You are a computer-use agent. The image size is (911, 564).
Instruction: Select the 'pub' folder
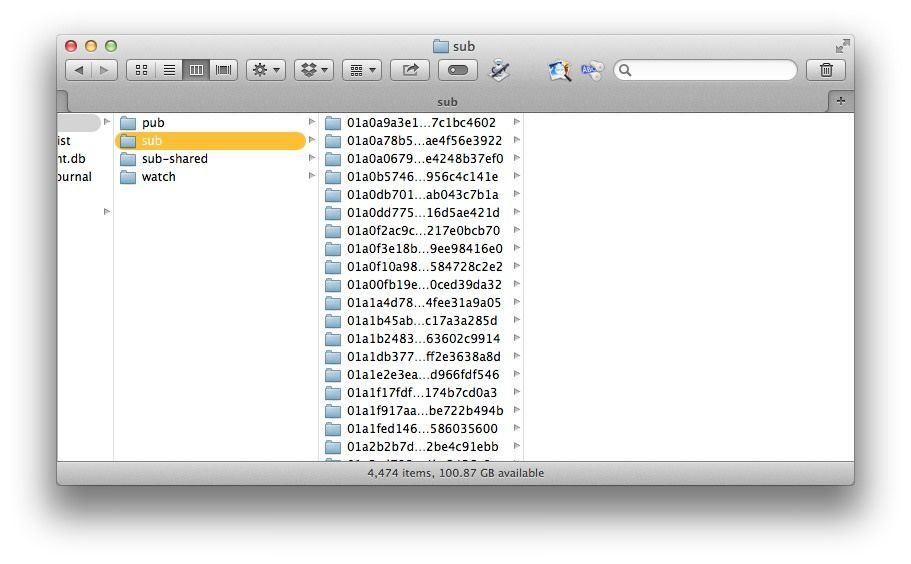coord(153,123)
